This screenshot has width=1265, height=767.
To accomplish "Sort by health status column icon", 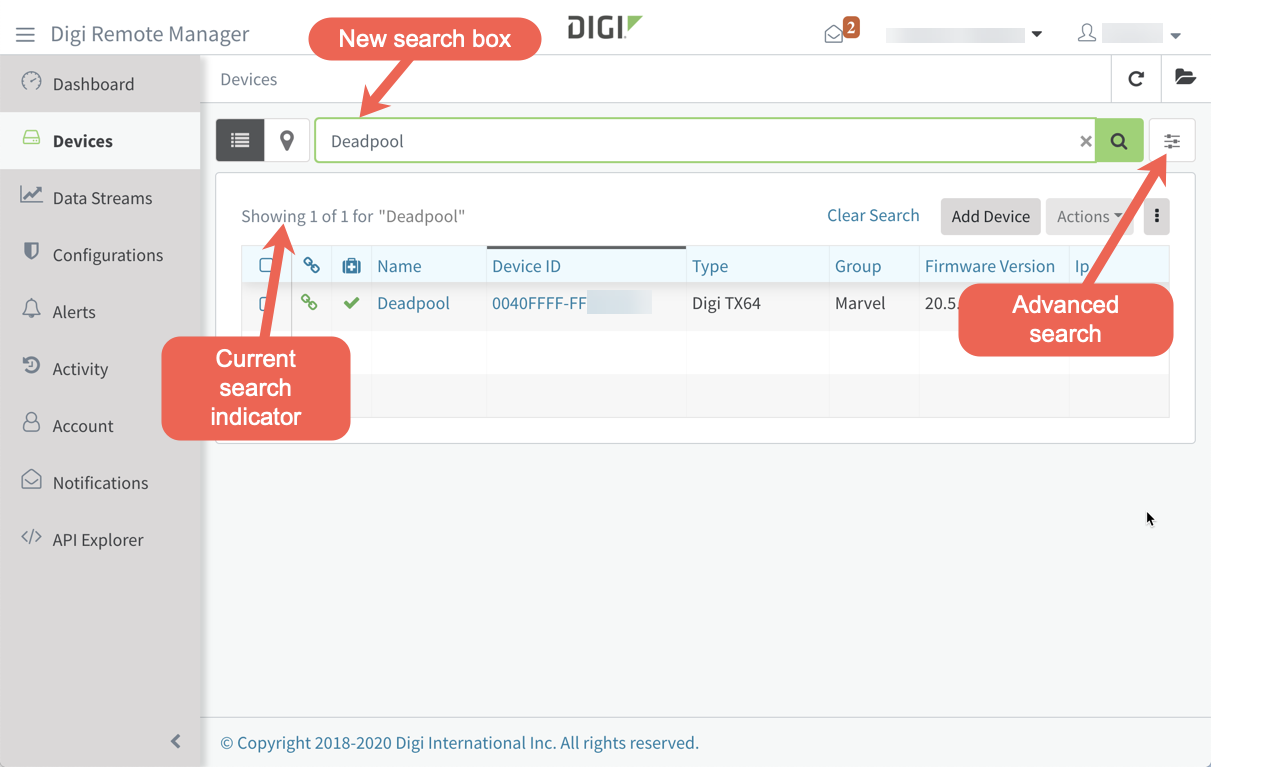I will pyautogui.click(x=351, y=266).
